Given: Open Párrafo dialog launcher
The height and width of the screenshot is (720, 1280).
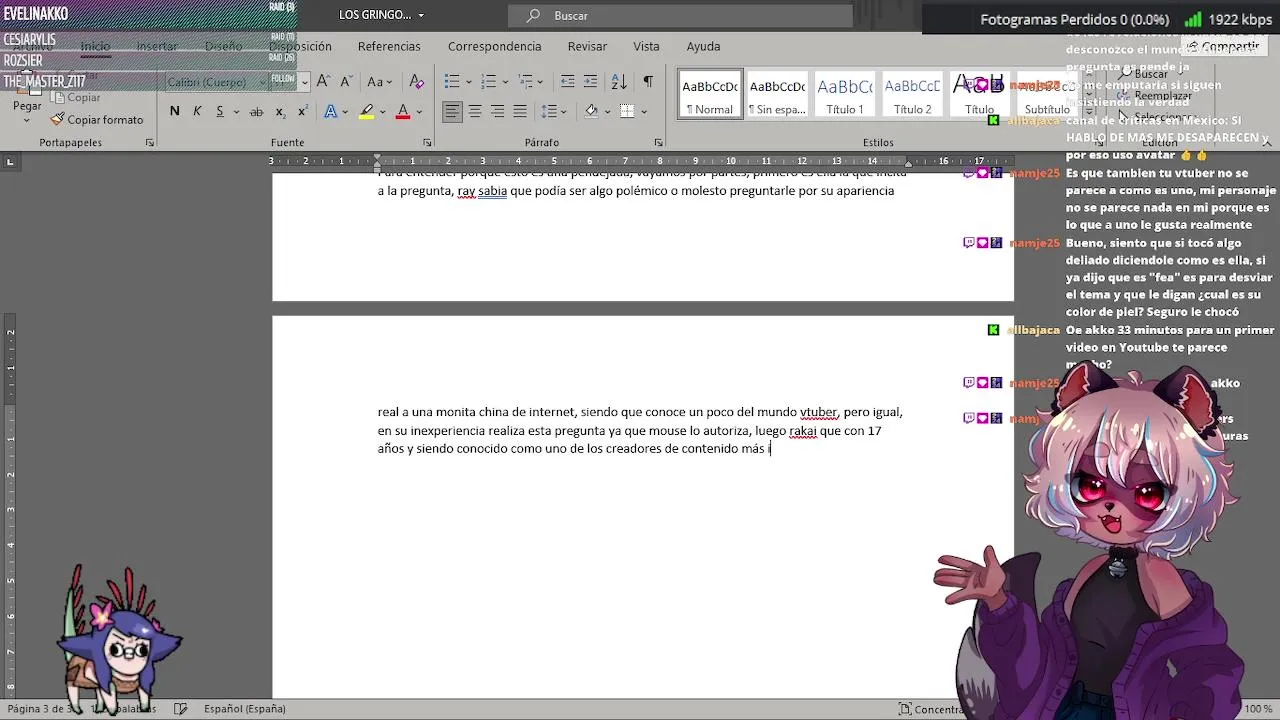Looking at the screenshot, I should pyautogui.click(x=658, y=143).
